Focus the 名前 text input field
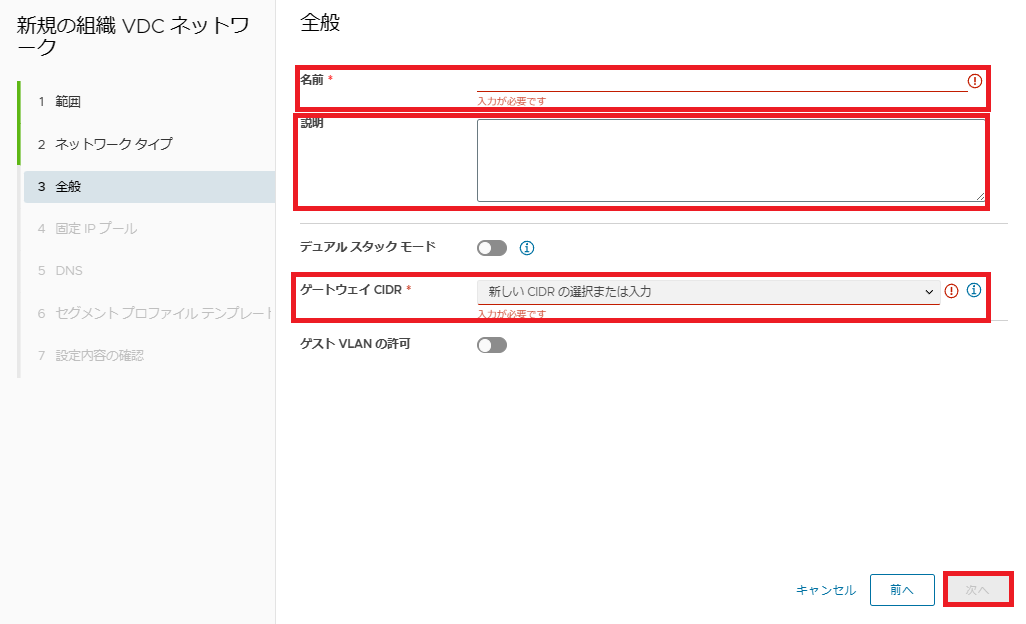Image resolution: width=1026 pixels, height=624 pixels. (x=721, y=81)
